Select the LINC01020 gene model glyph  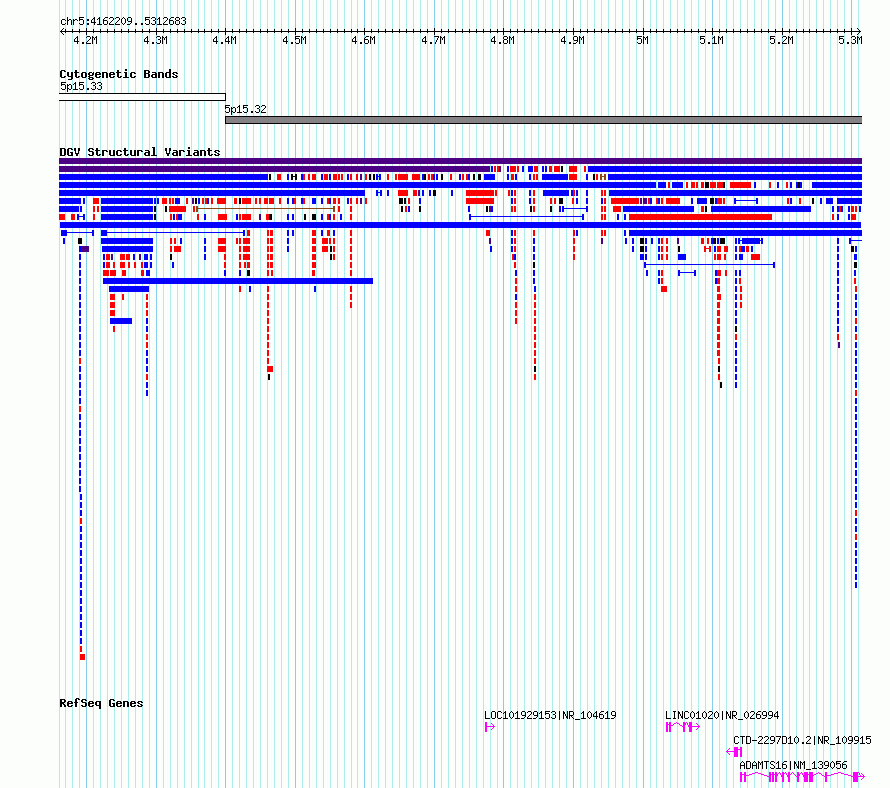coord(683,727)
